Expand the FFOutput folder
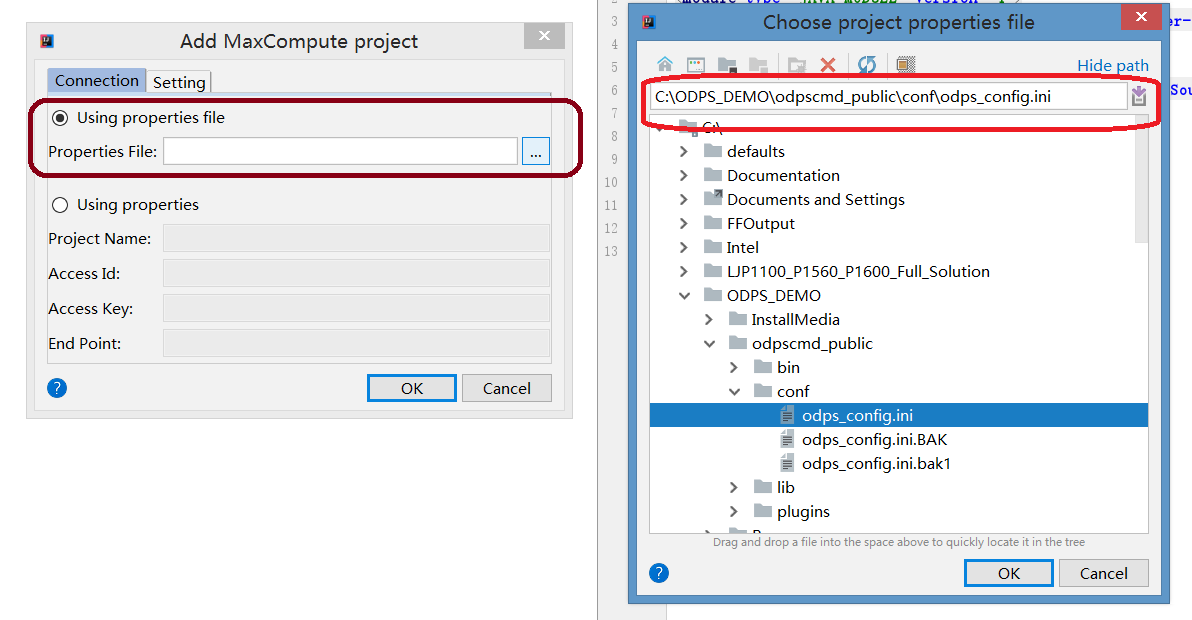Image resolution: width=1192 pixels, height=620 pixels. click(x=683, y=223)
